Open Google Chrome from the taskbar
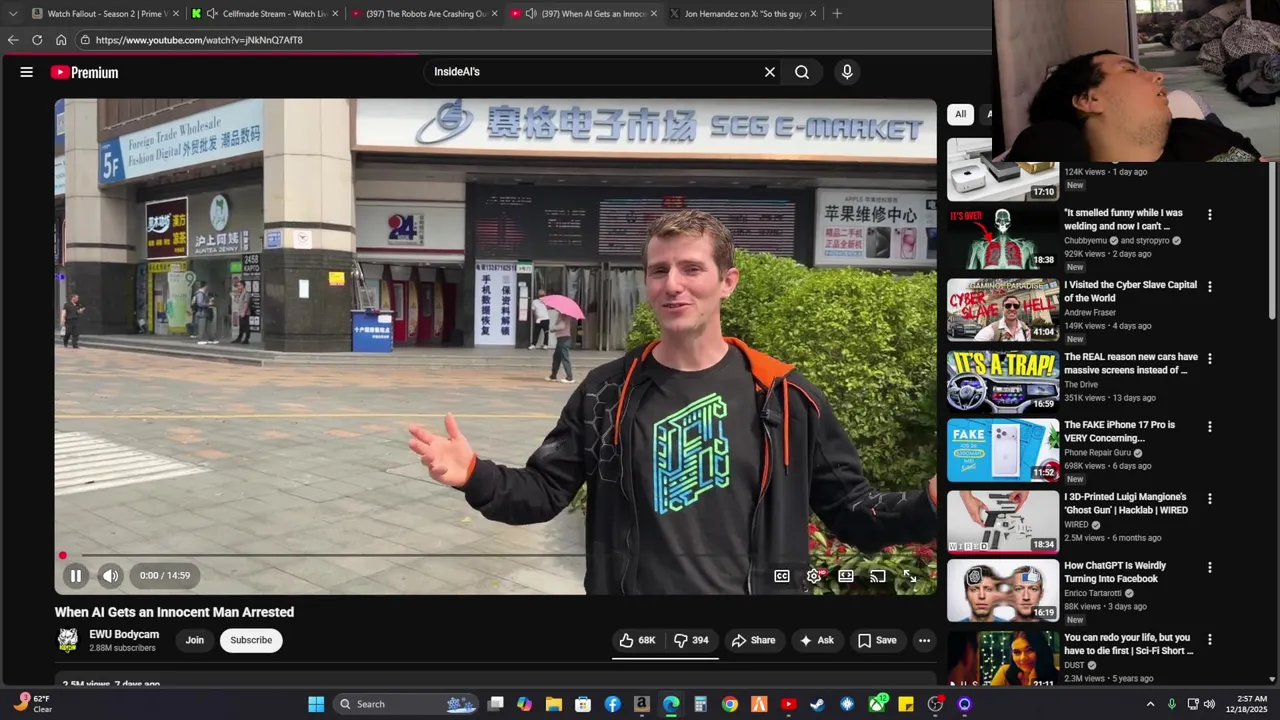Viewport: 1280px width, 720px height. tap(730, 704)
